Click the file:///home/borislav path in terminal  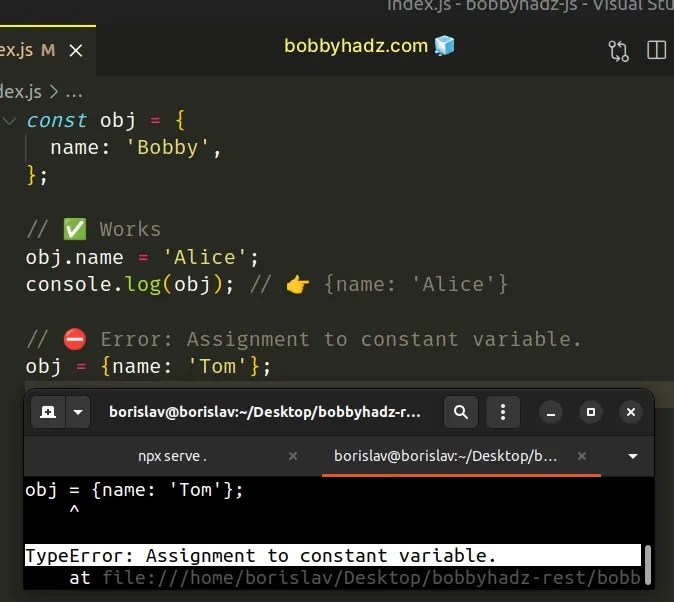371,578
